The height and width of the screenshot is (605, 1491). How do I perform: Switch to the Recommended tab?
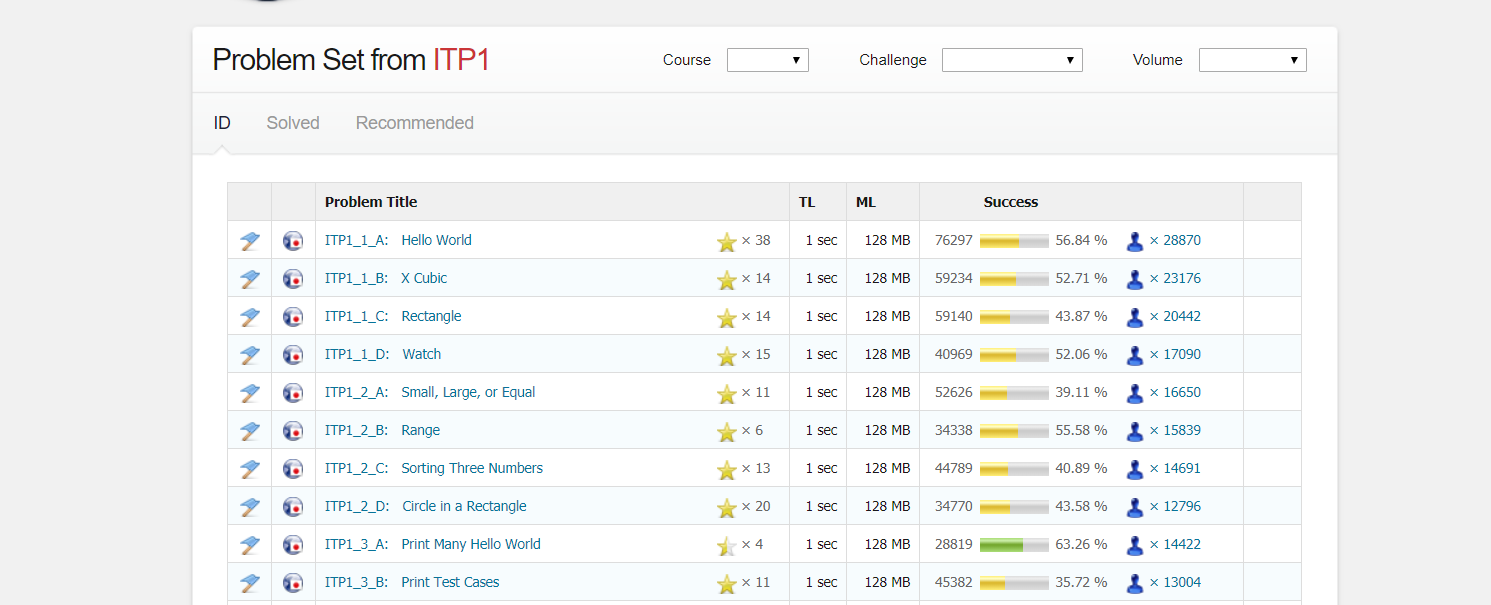tap(415, 123)
